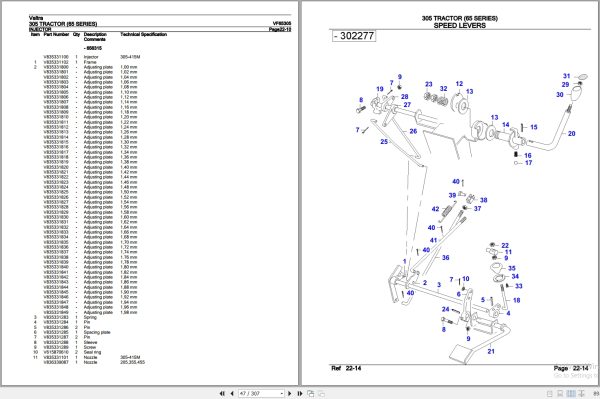Click callout number 25 on the diagram
Viewport: 600px width, 399px height.
pyautogui.click(x=384, y=142)
